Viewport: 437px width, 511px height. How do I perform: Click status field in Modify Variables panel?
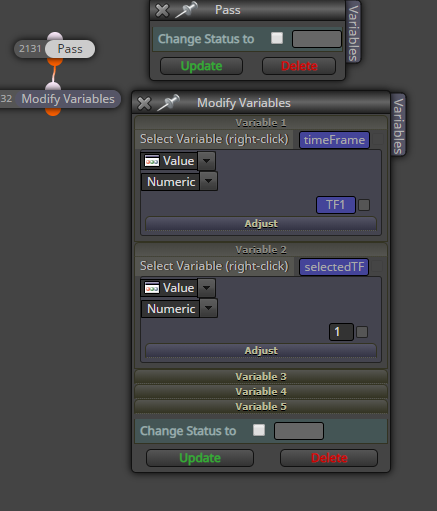pyautogui.click(x=299, y=431)
